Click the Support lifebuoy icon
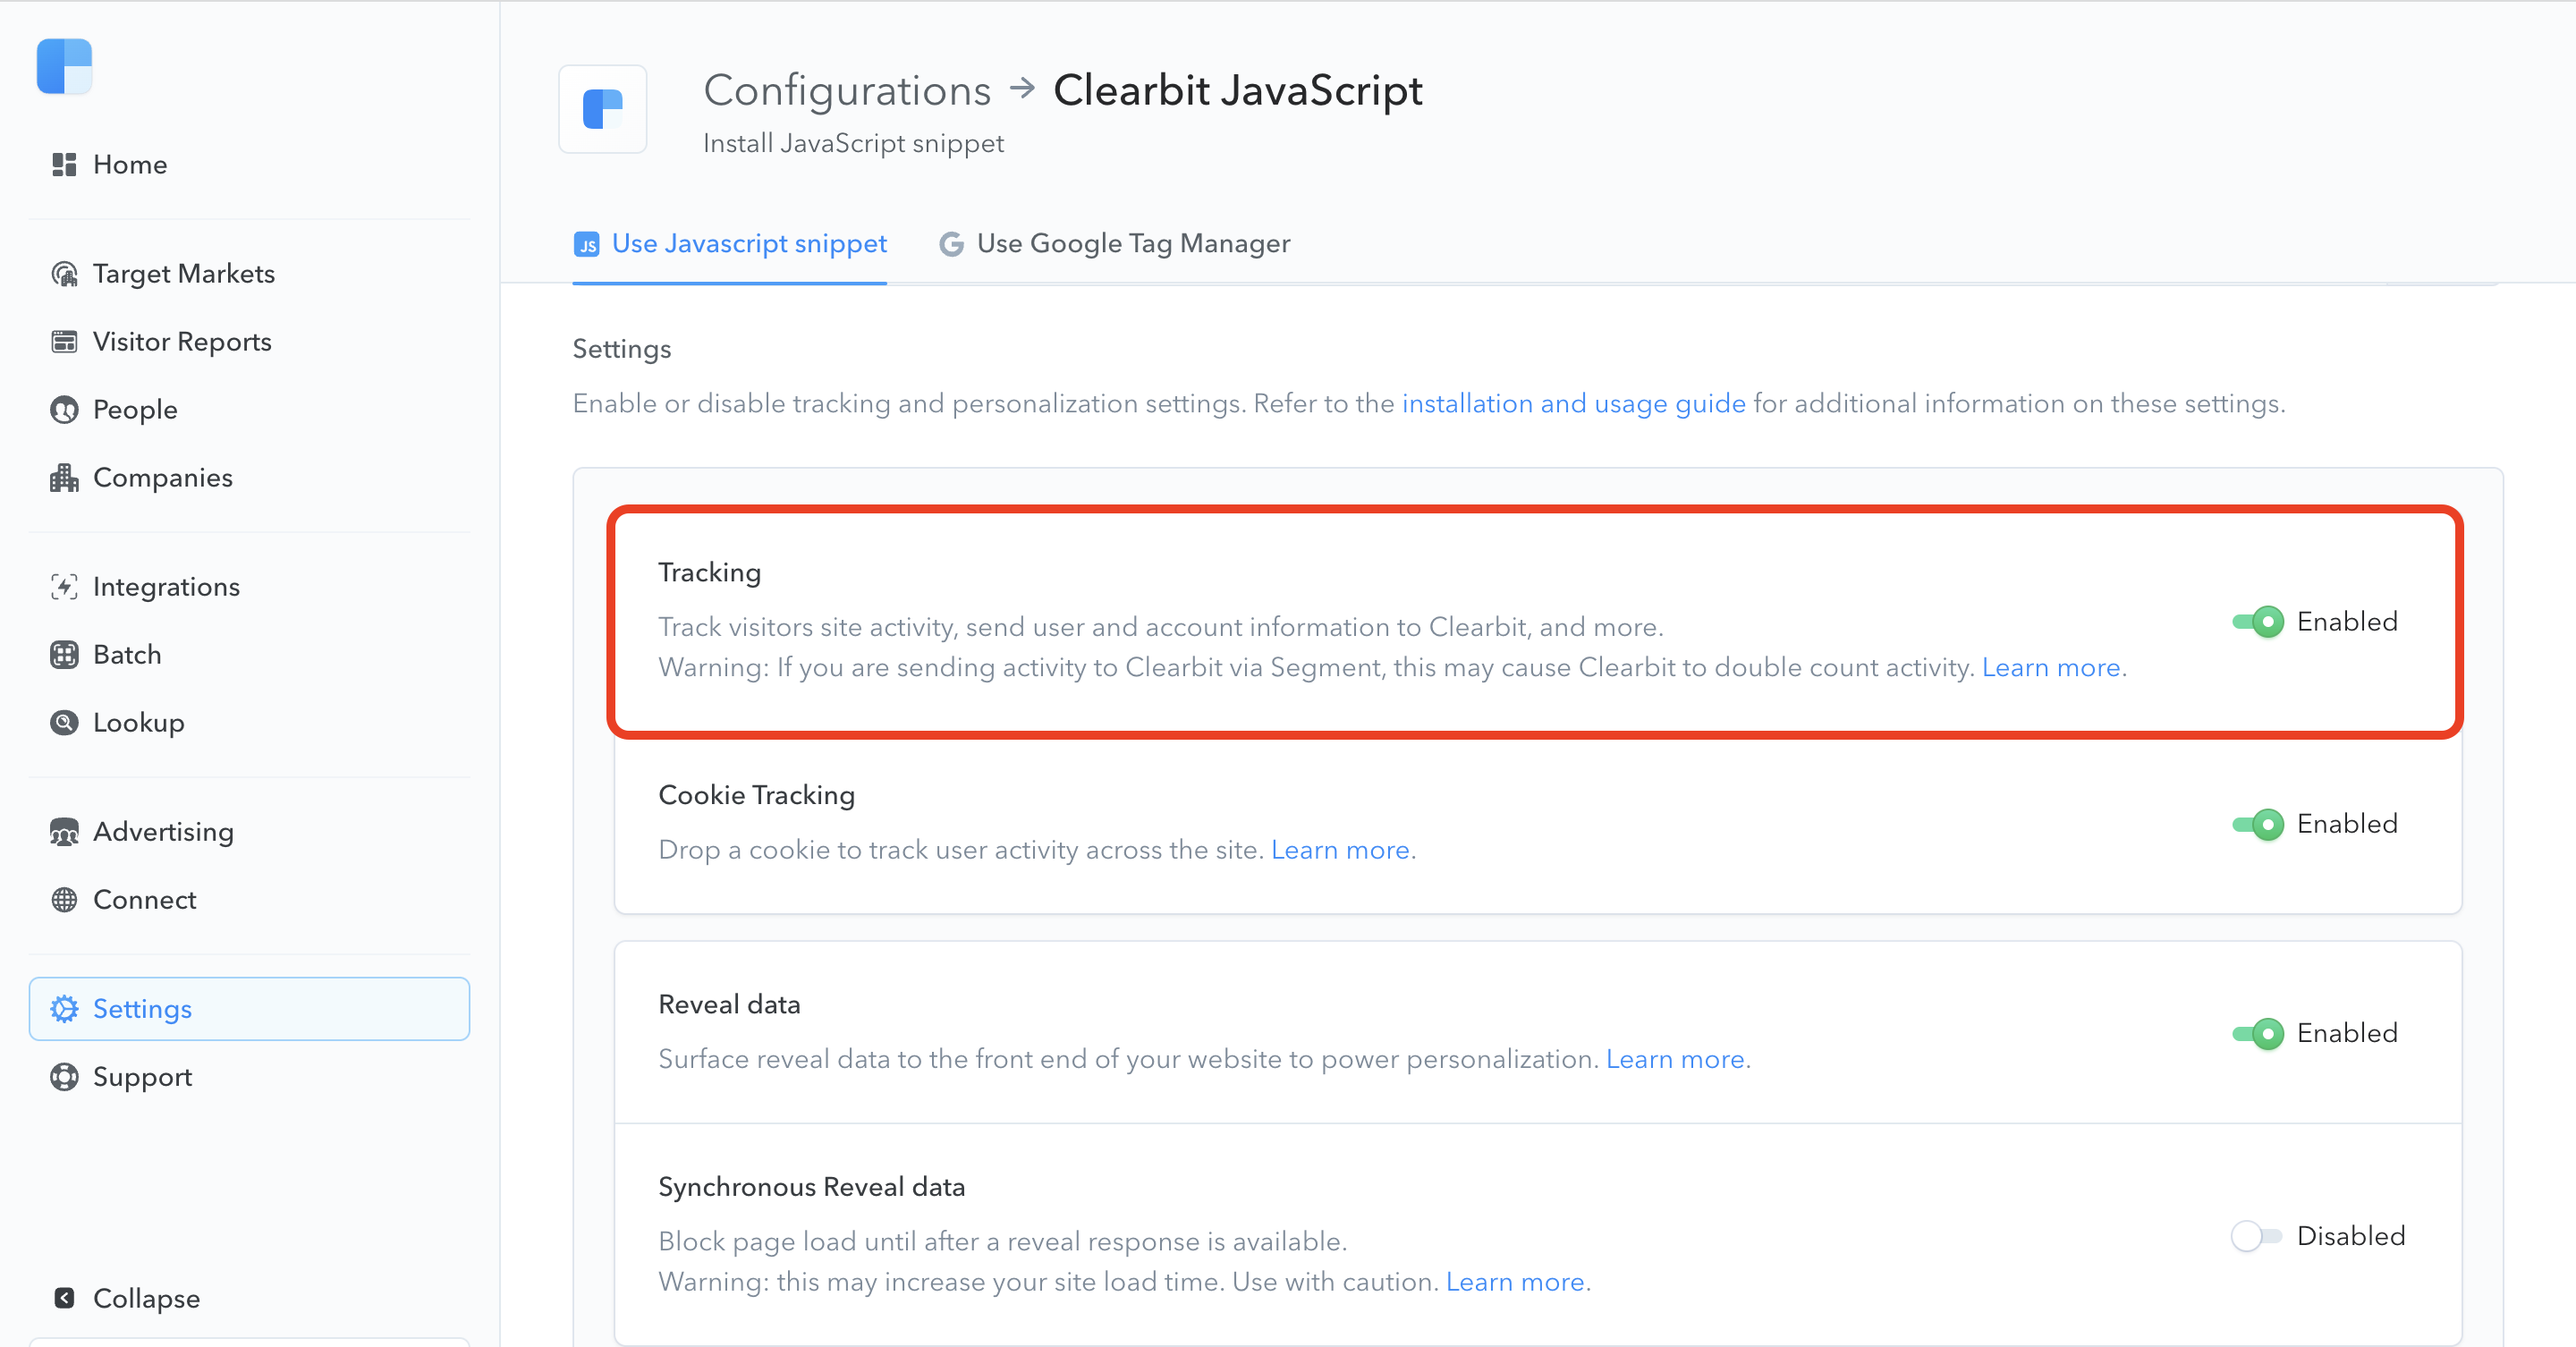Image resolution: width=2576 pixels, height=1347 pixels. [64, 1076]
